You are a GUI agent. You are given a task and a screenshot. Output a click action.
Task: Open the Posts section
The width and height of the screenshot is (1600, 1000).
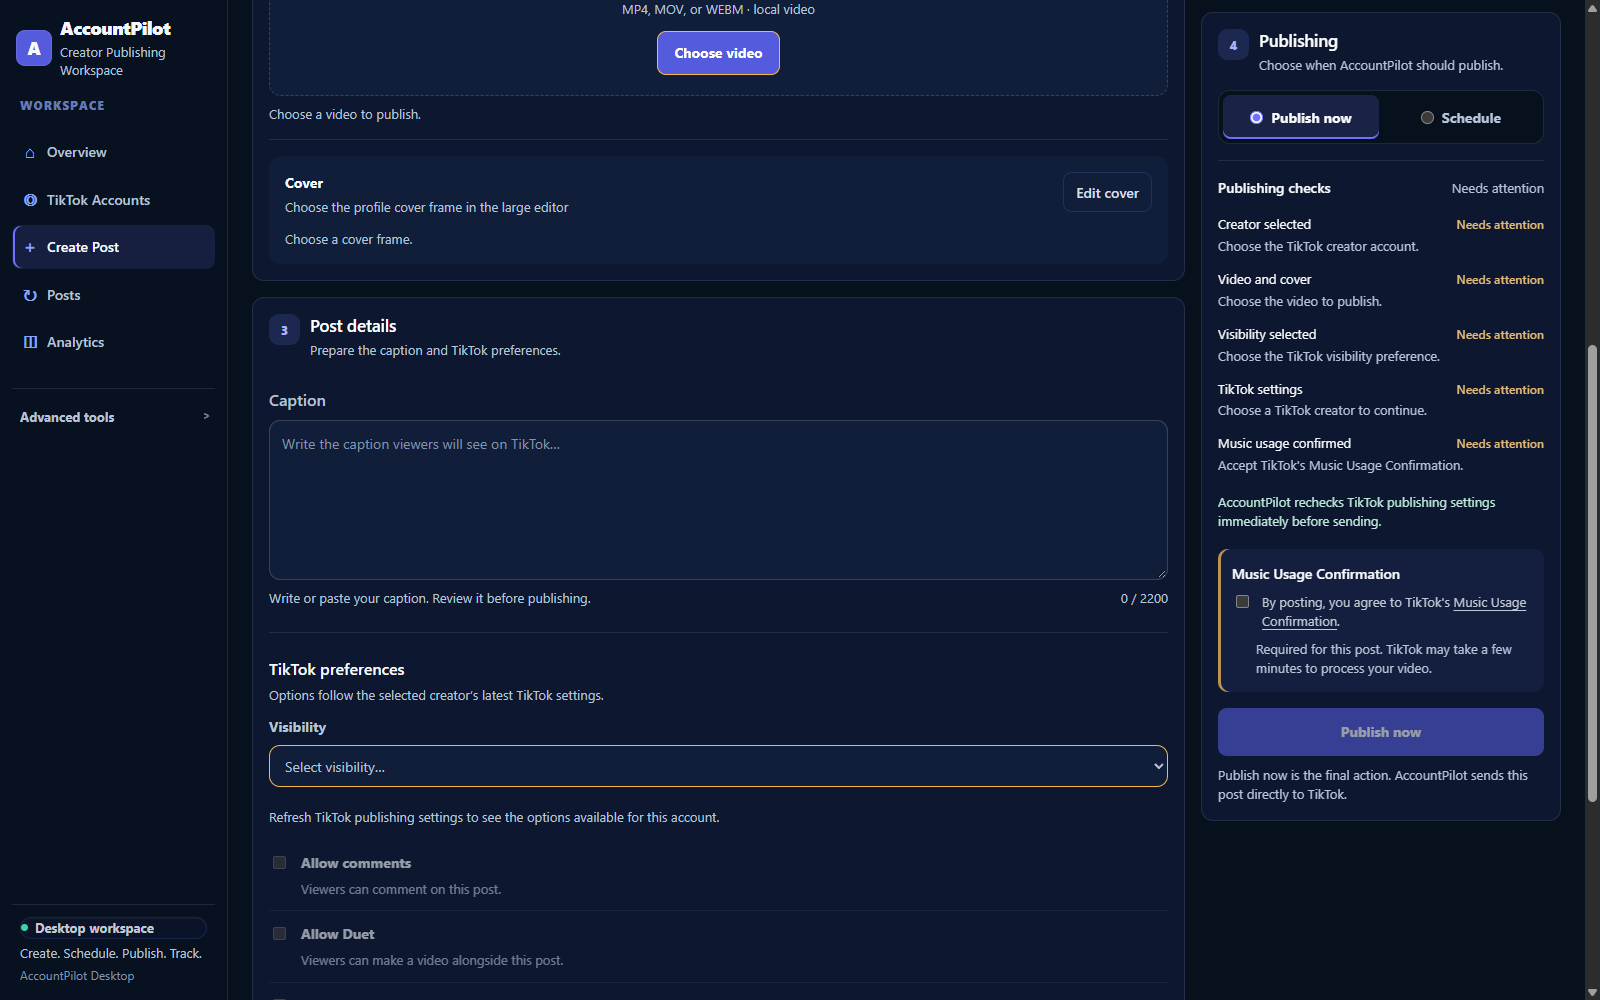[114, 295]
